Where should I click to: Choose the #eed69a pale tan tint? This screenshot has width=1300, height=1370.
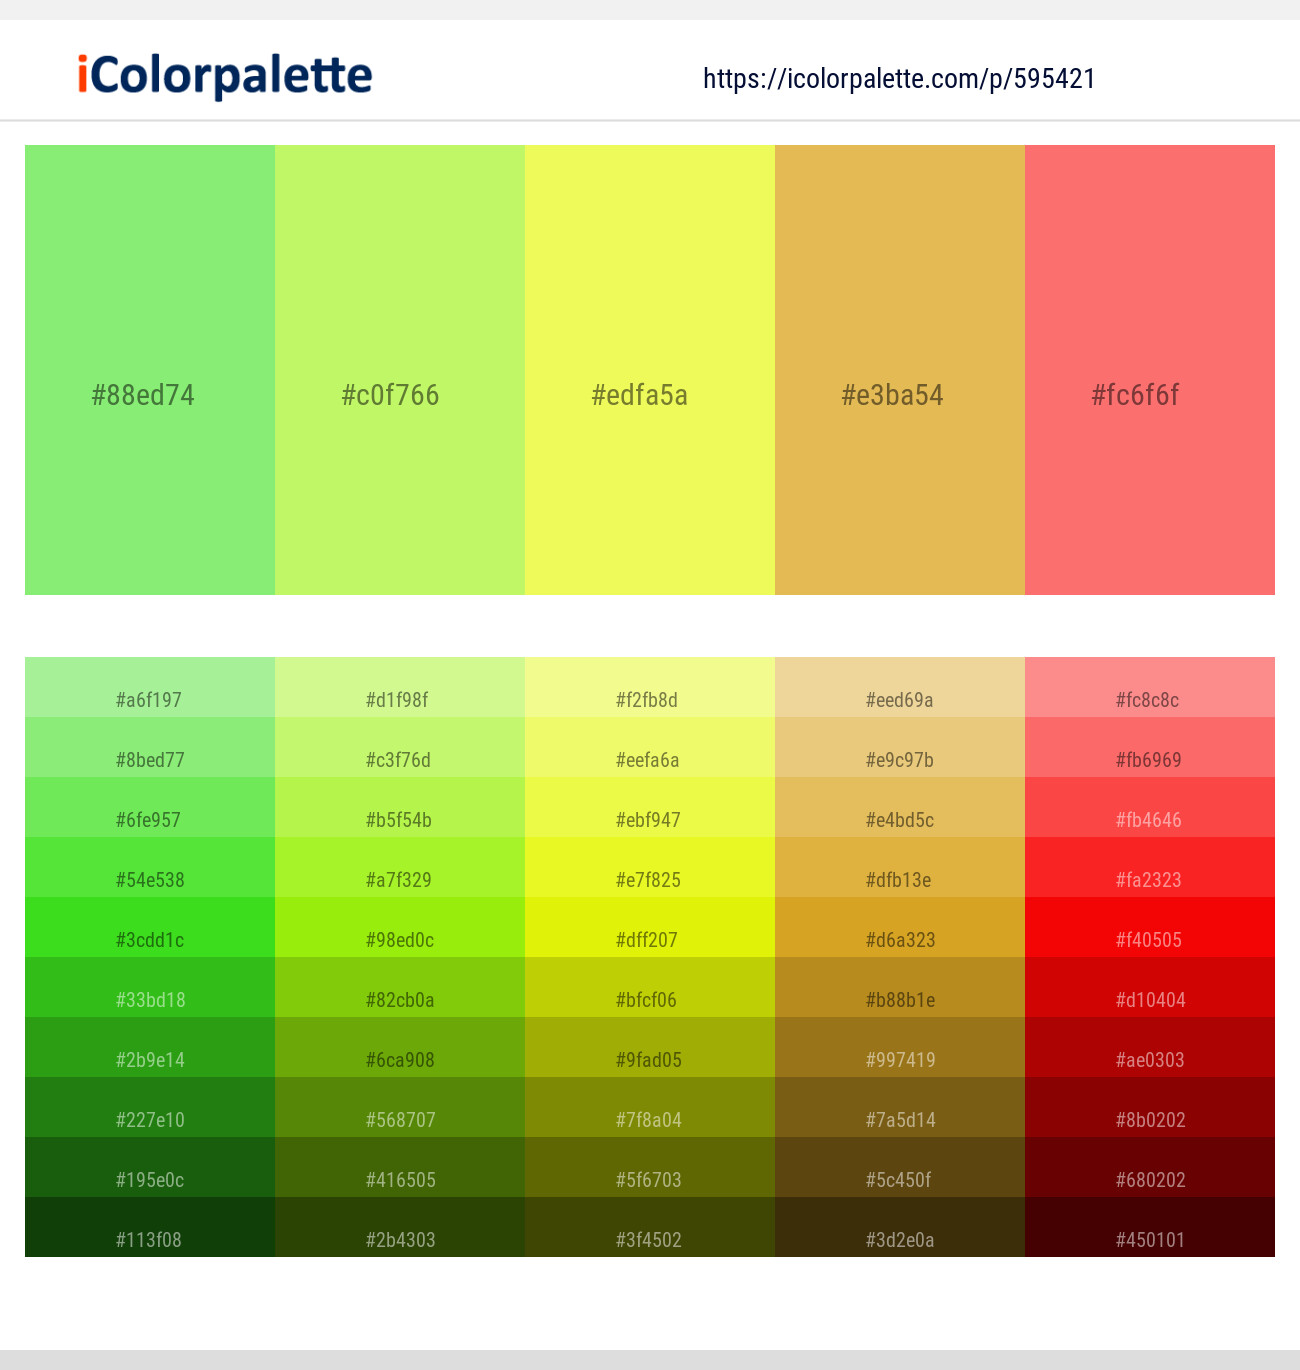[x=900, y=687]
